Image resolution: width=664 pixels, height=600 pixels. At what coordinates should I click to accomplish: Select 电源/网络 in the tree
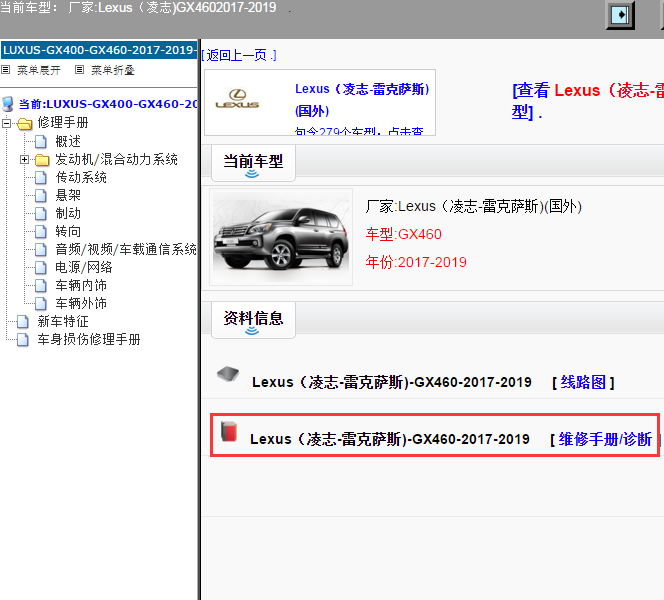coord(84,268)
